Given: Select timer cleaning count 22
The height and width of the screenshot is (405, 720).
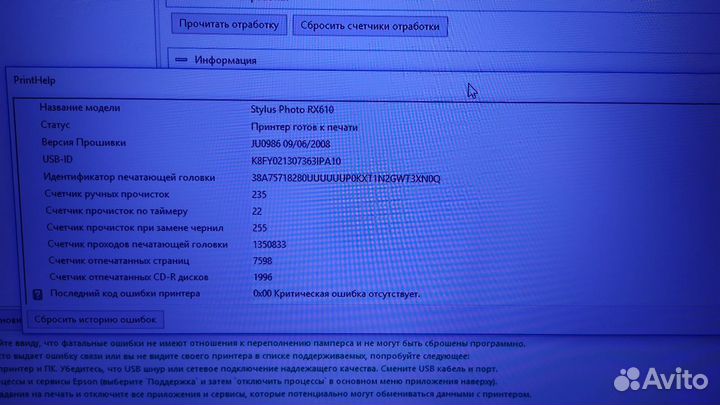Looking at the screenshot, I should pos(257,212).
